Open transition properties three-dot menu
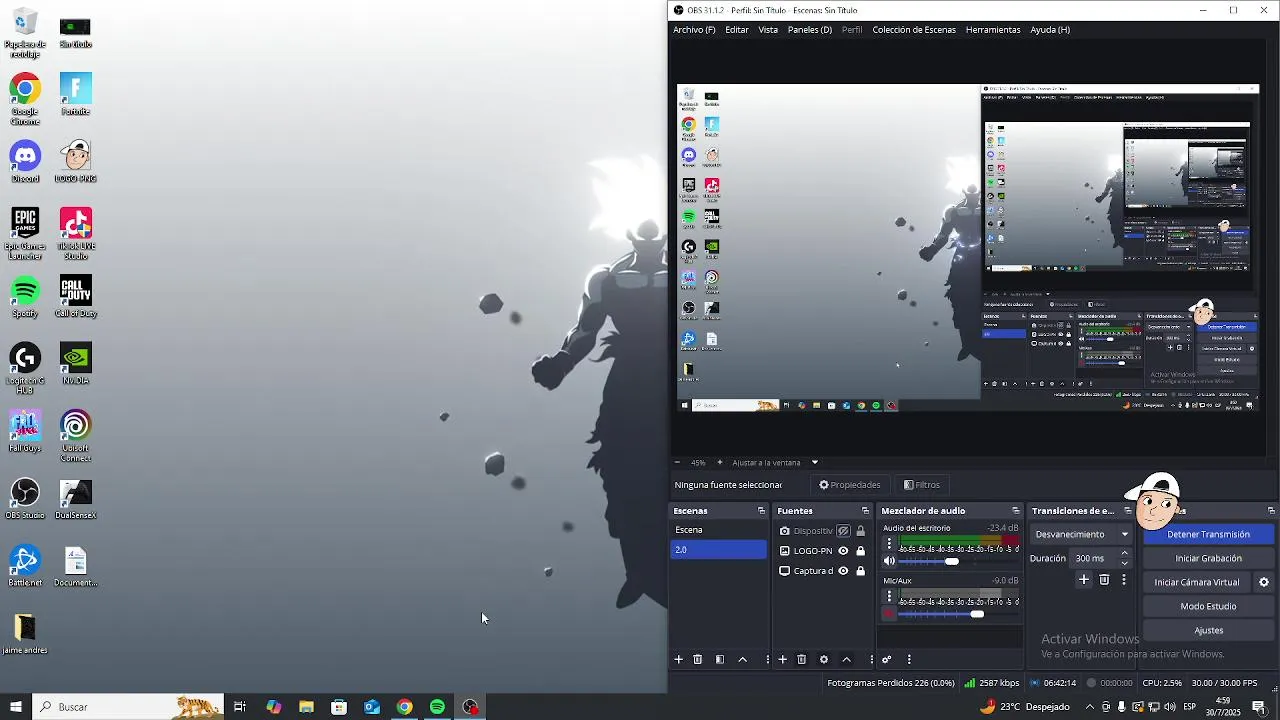The width and height of the screenshot is (1280, 720). [x=1124, y=580]
